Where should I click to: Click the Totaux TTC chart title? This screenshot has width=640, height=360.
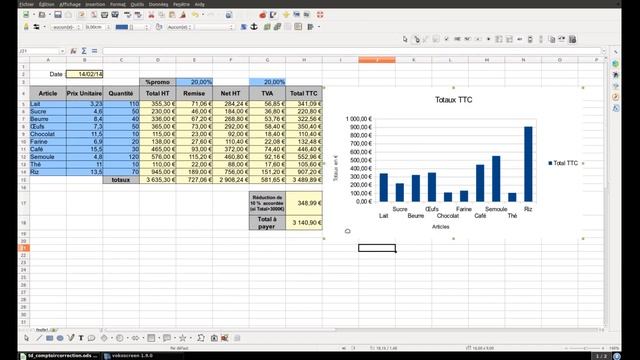[453, 100]
